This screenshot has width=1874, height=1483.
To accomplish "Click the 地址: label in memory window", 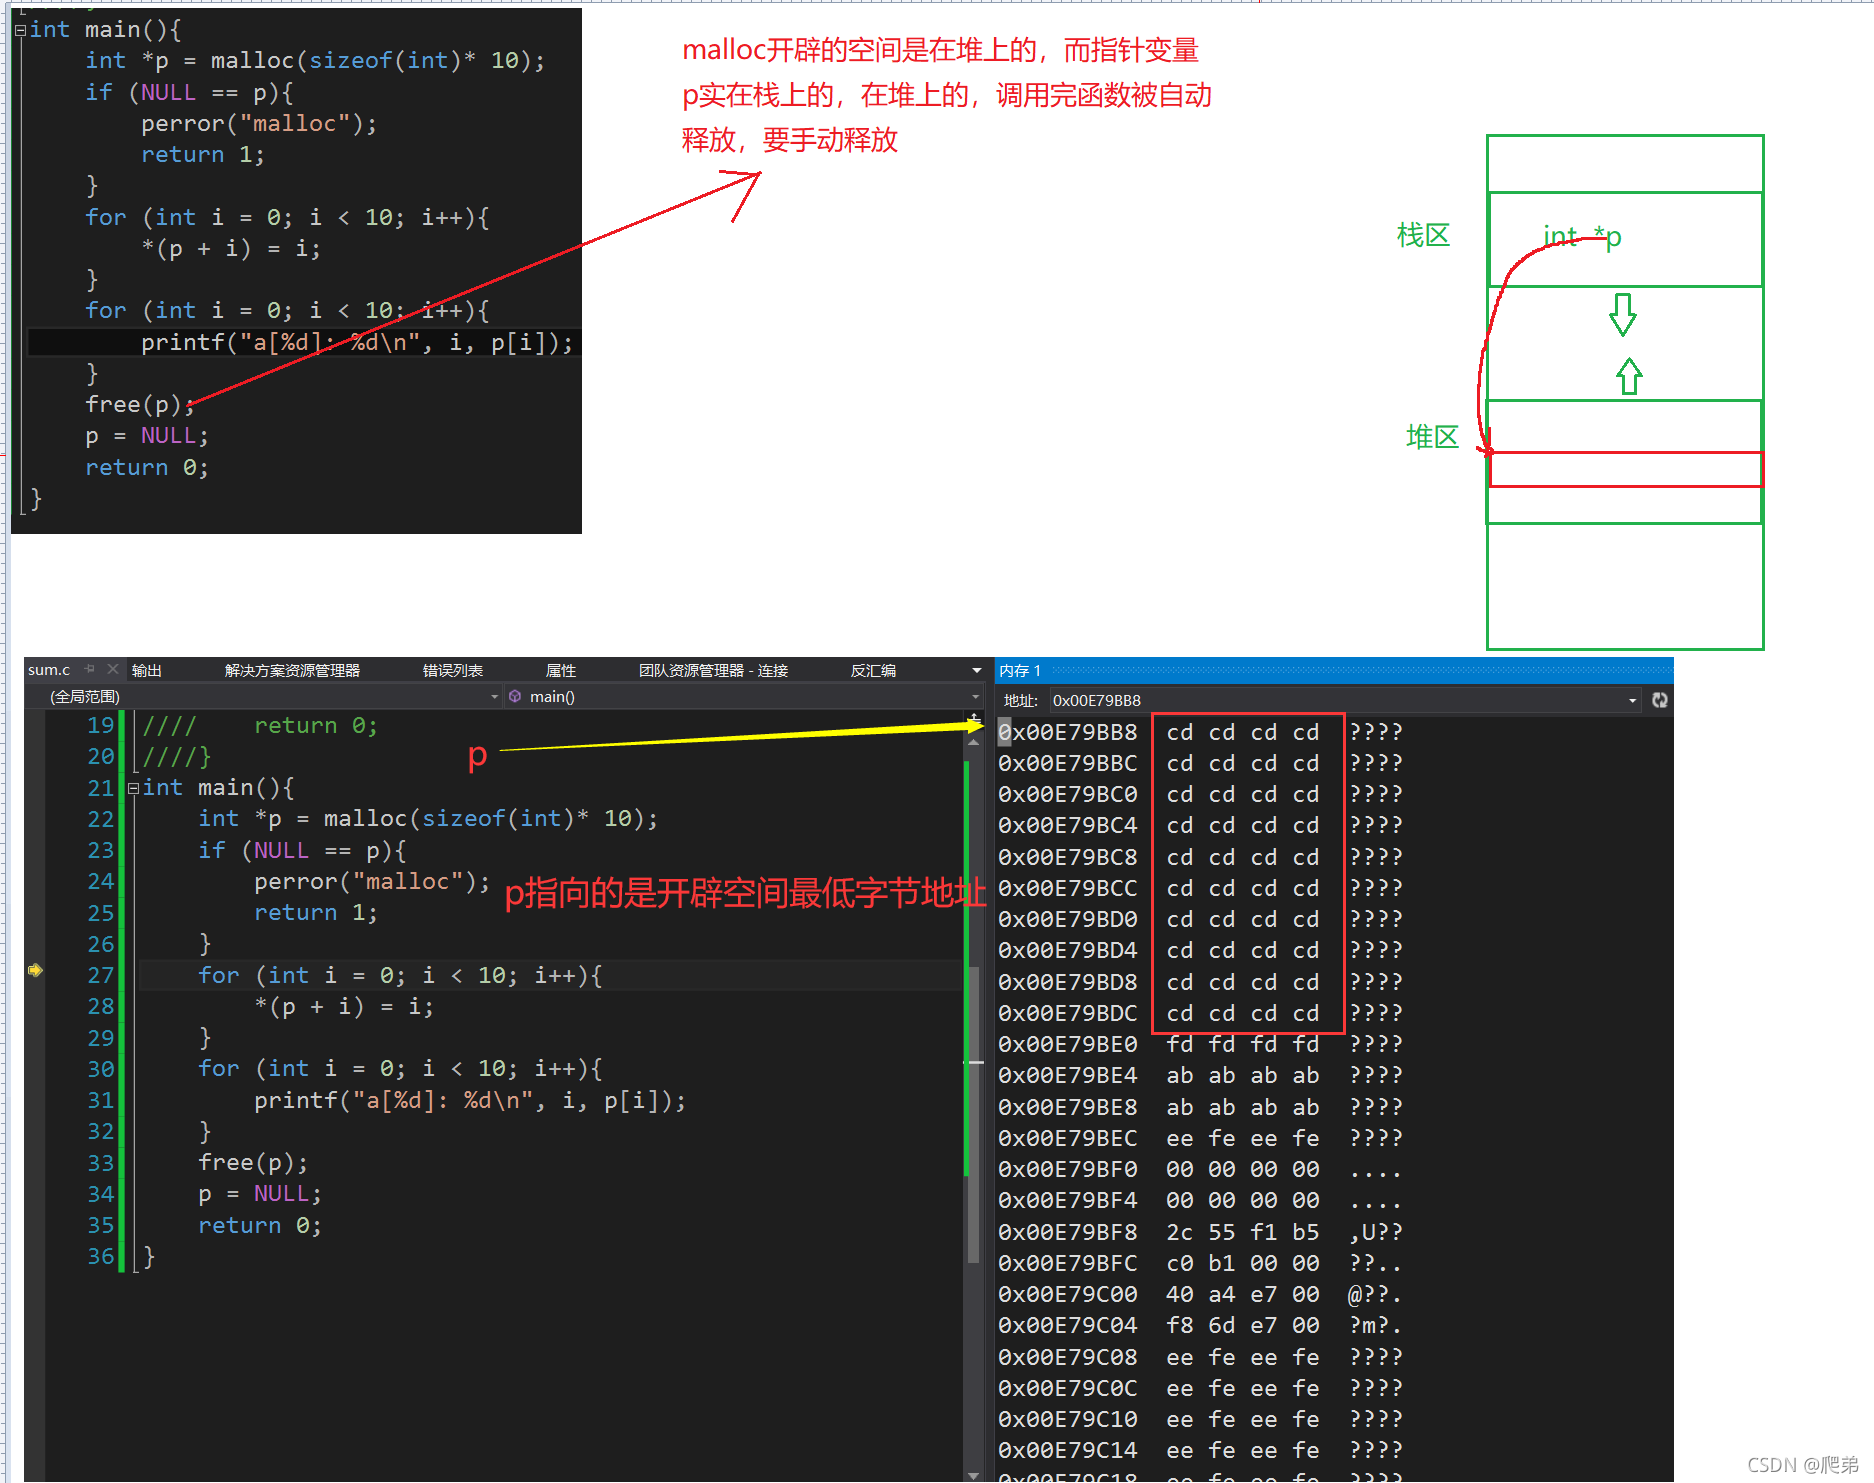I will 1021,700.
